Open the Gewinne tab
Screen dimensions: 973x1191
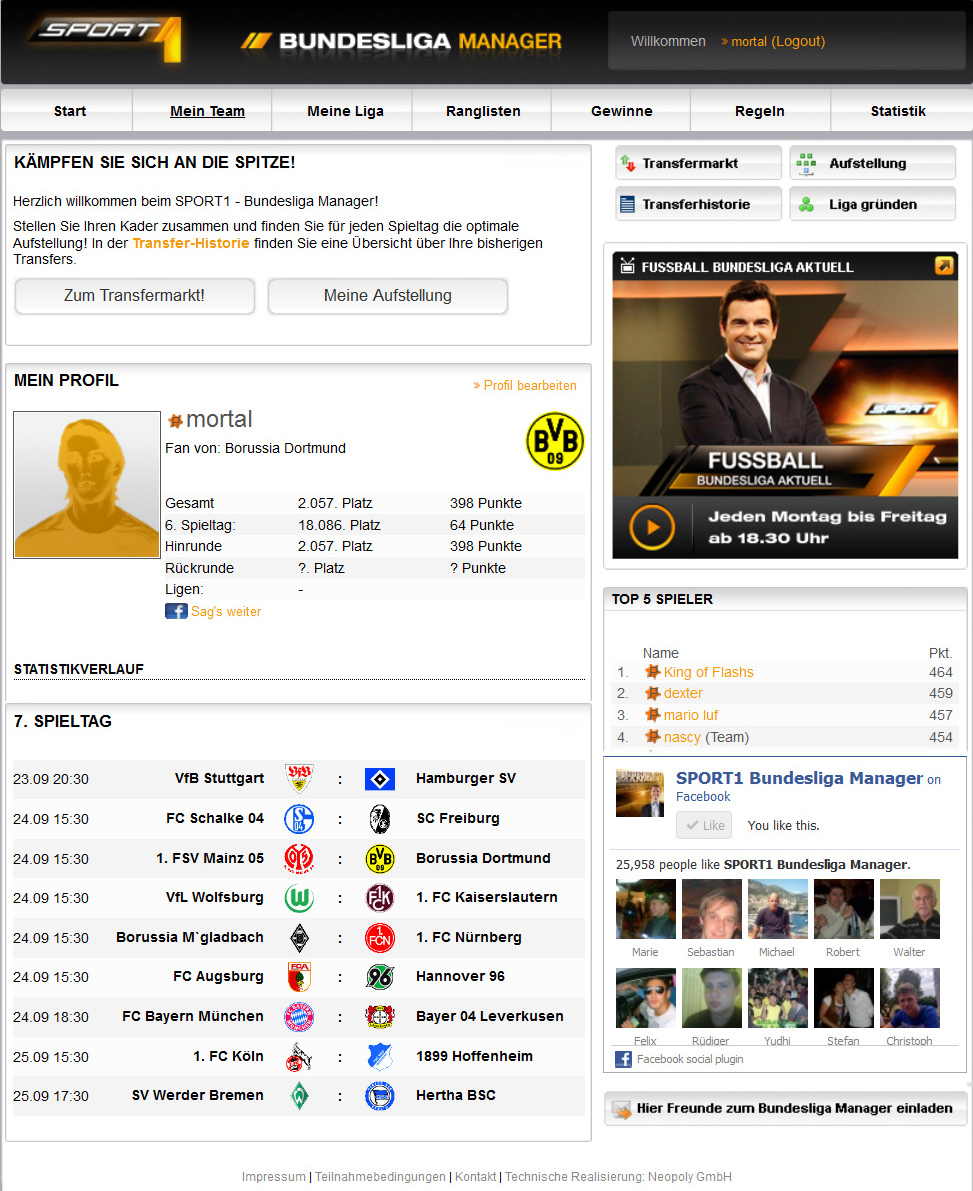[x=621, y=111]
